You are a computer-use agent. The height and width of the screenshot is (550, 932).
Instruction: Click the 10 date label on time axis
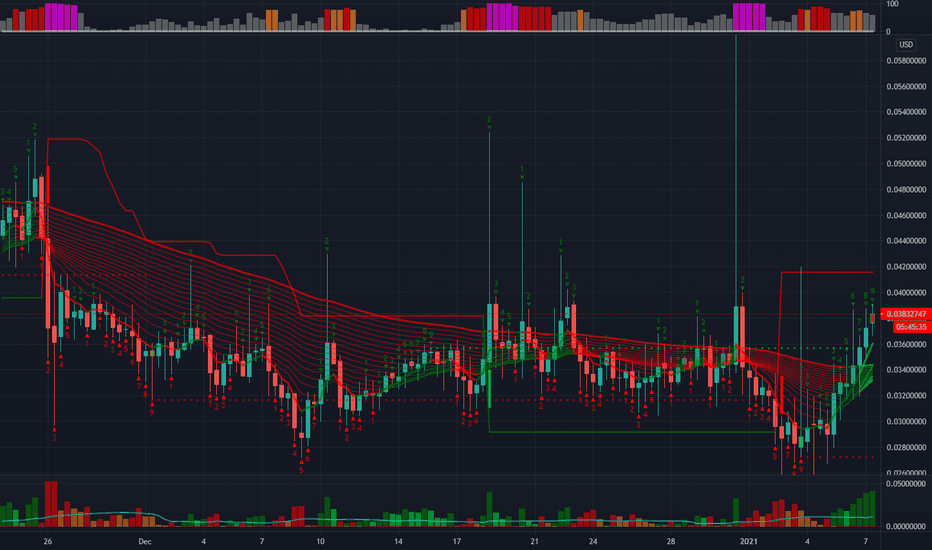[320, 541]
